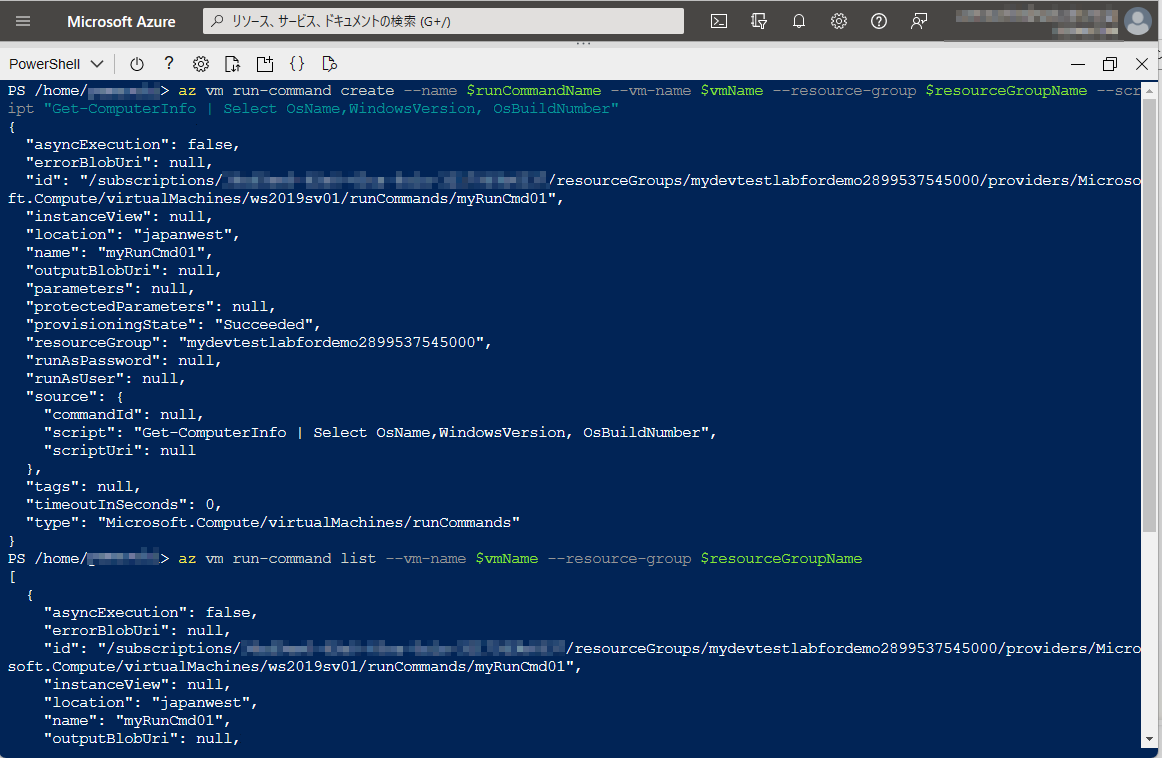Image resolution: width=1162 pixels, height=758 pixels.
Task: Restart Cloud Shell with the power icon
Action: (136, 63)
